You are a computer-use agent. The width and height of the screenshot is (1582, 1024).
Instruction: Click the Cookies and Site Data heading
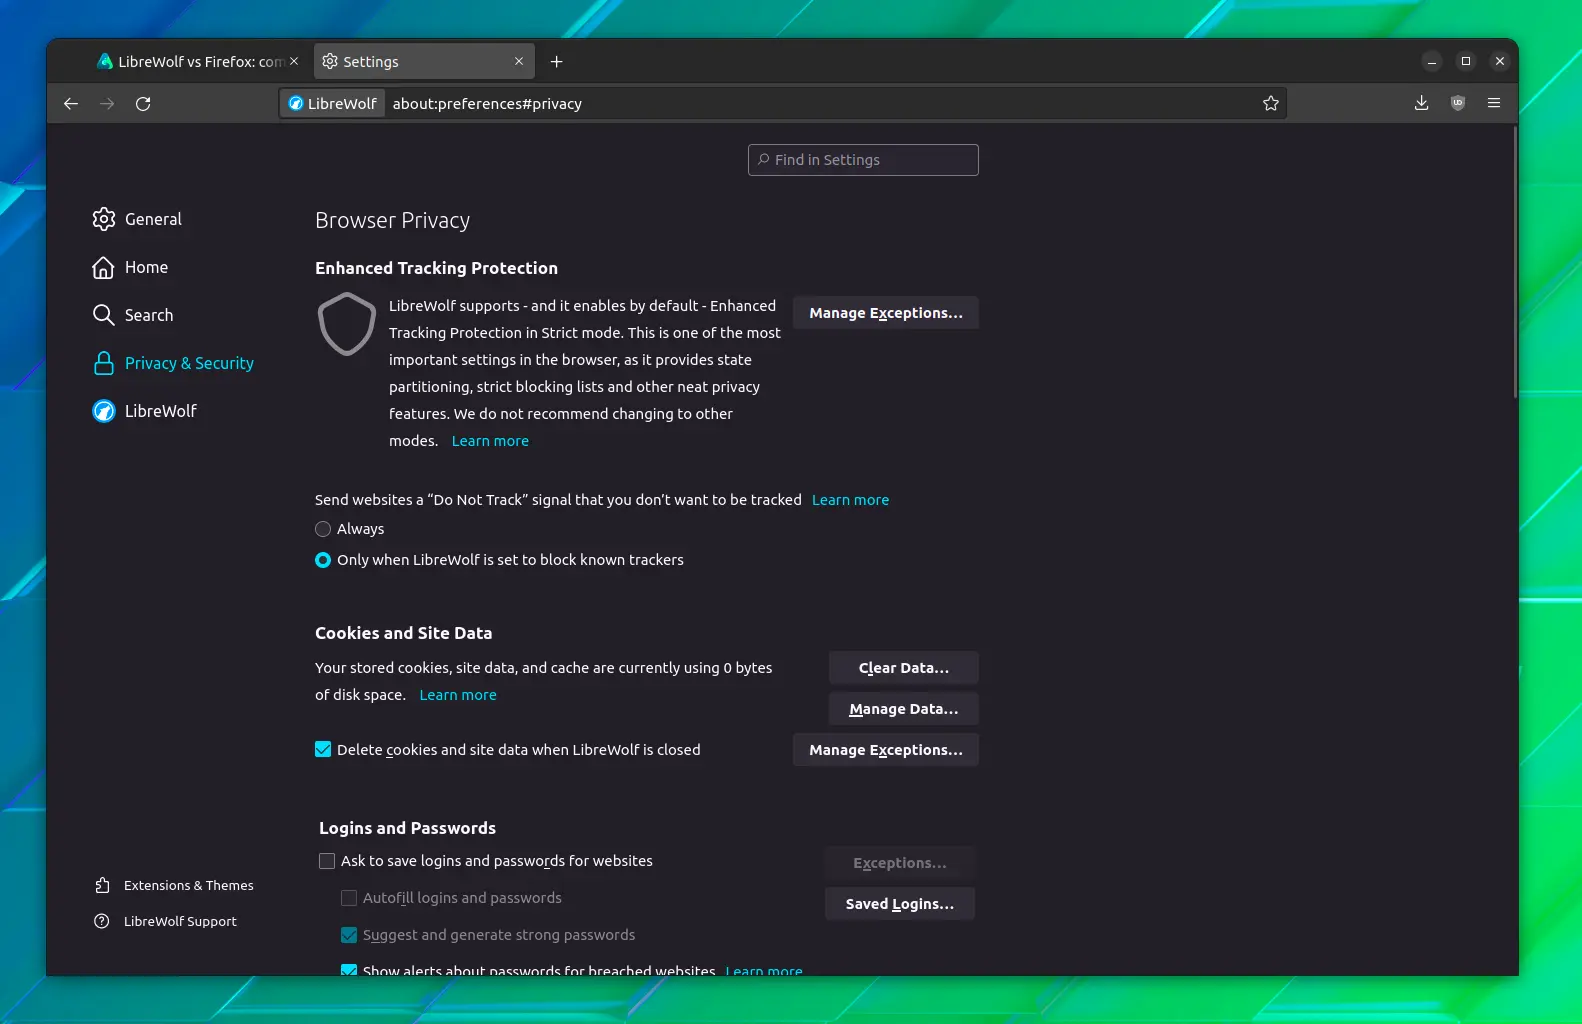click(404, 633)
